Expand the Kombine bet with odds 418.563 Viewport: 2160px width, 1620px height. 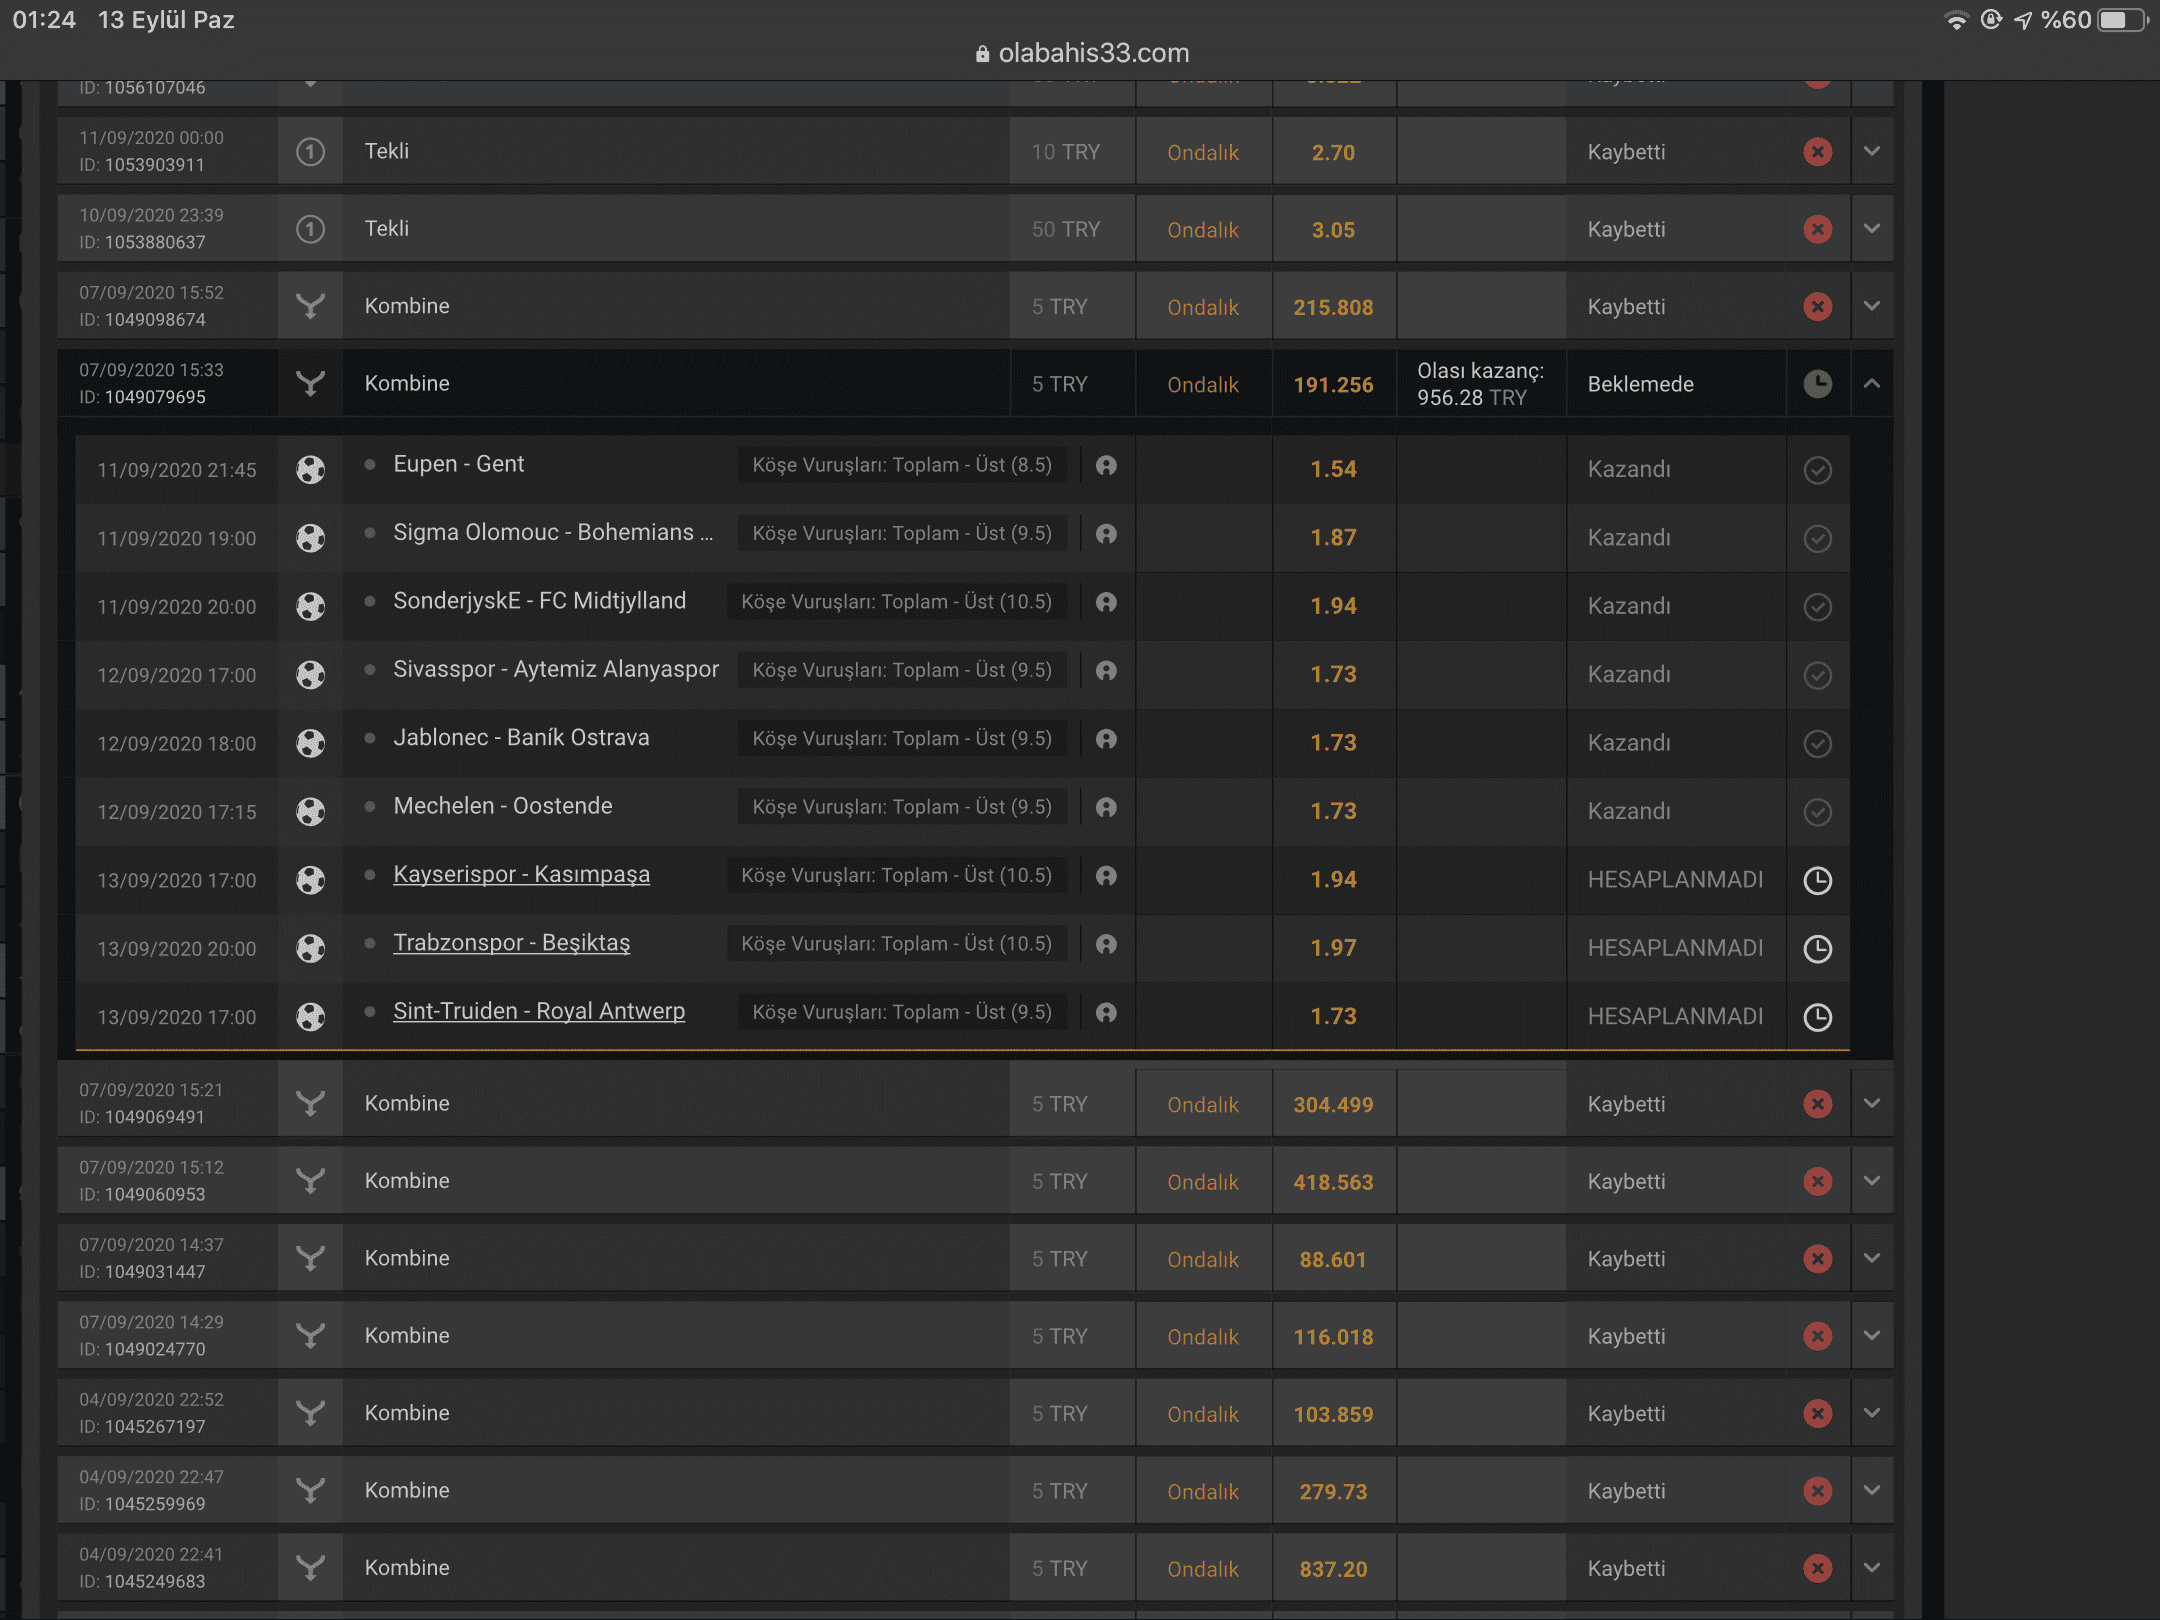[x=1872, y=1181]
